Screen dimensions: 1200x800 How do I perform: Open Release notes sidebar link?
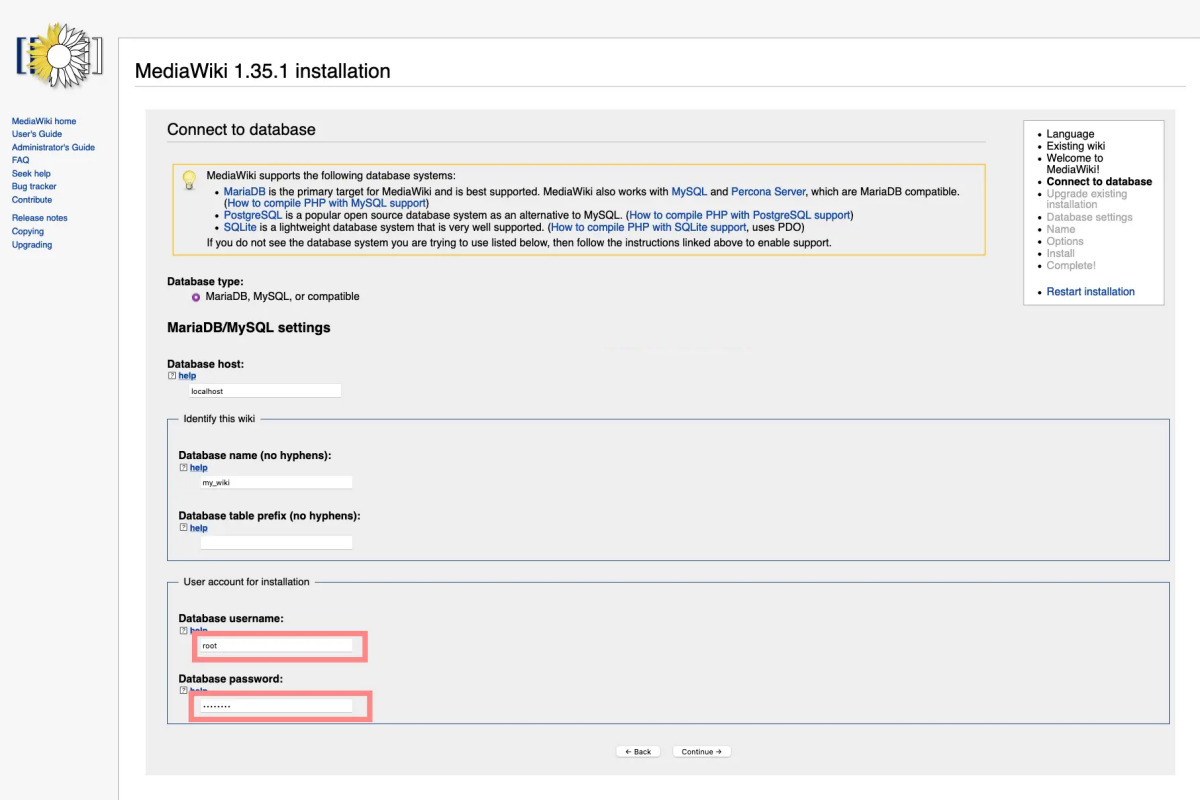(x=40, y=218)
